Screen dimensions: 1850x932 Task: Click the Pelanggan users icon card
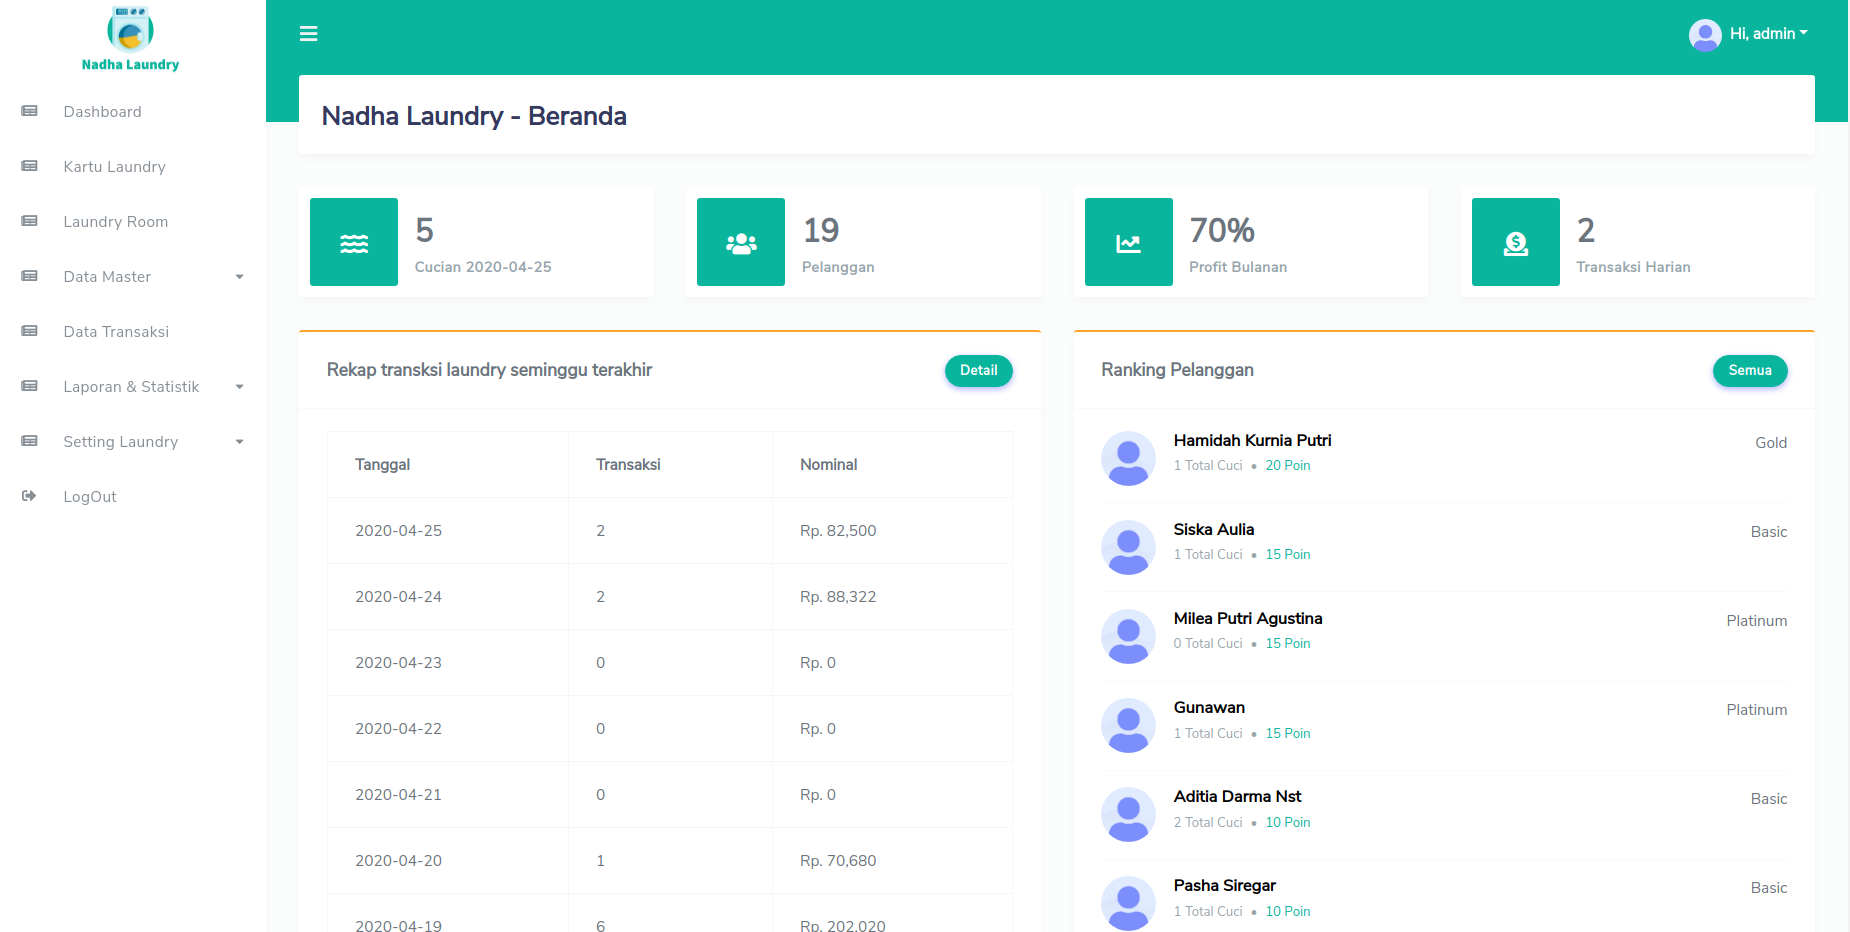tap(741, 242)
